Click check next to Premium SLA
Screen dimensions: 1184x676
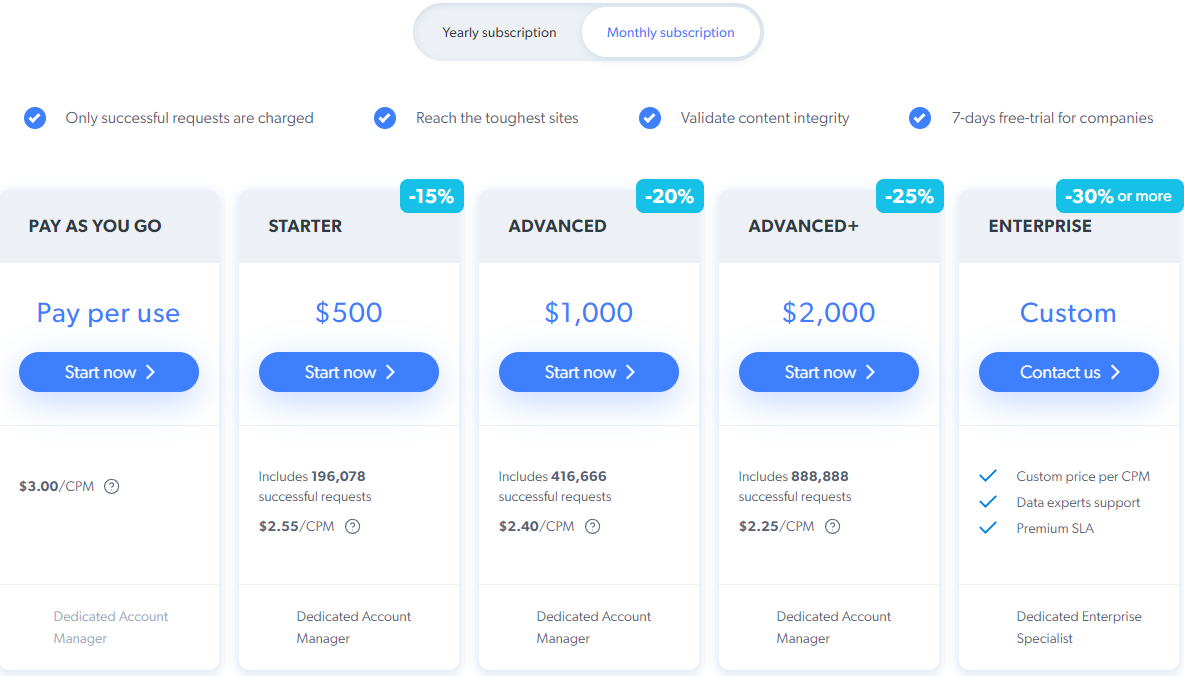point(988,528)
